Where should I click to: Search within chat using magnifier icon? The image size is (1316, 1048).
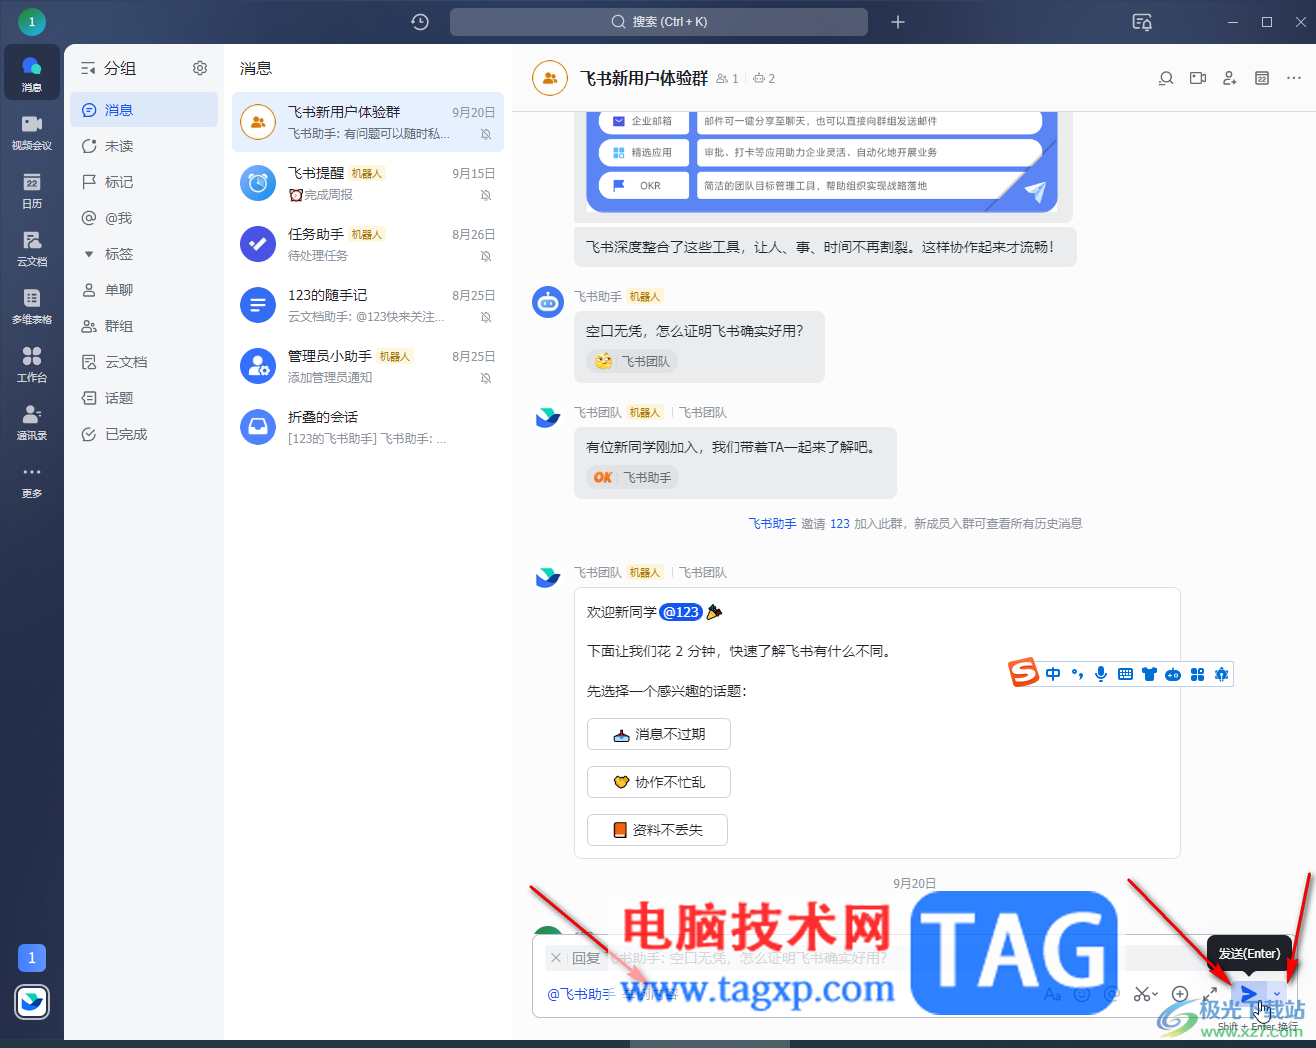tap(1166, 78)
